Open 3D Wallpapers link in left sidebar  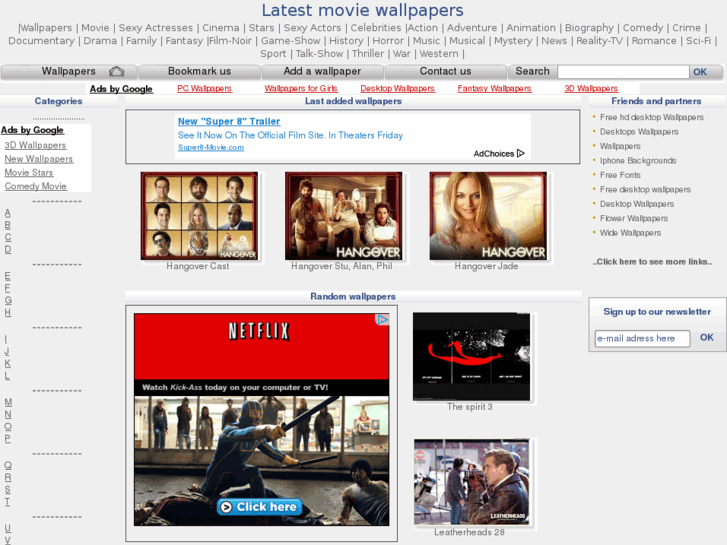35,145
